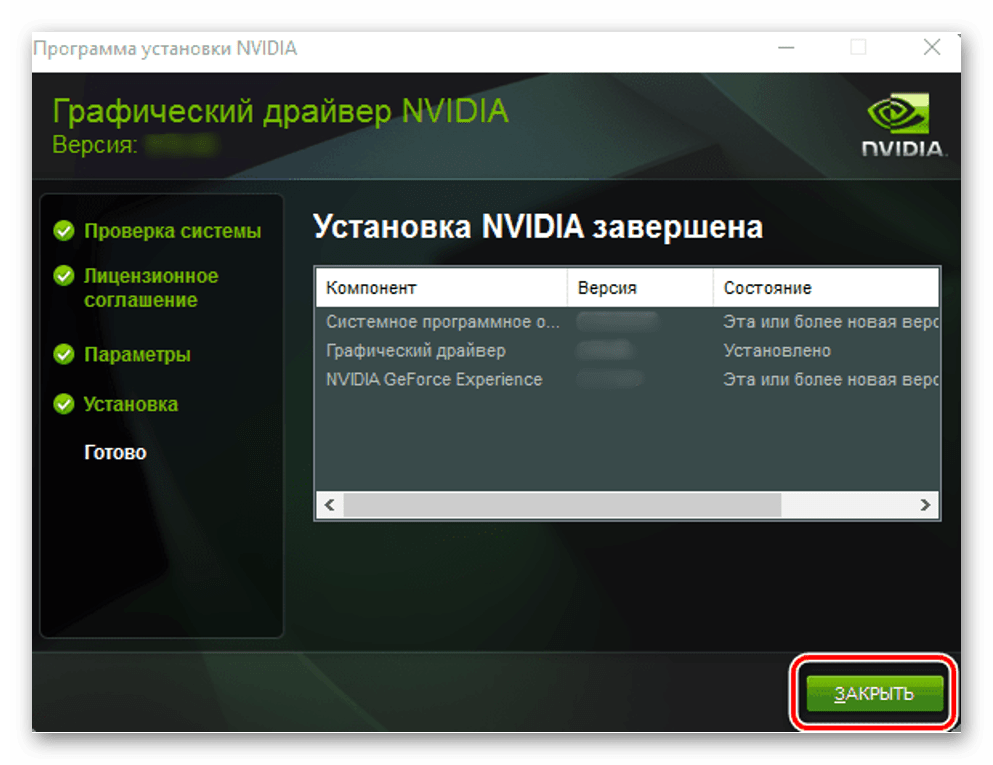
Task: Click the checkmark beside Параметры
Action: click(x=64, y=354)
